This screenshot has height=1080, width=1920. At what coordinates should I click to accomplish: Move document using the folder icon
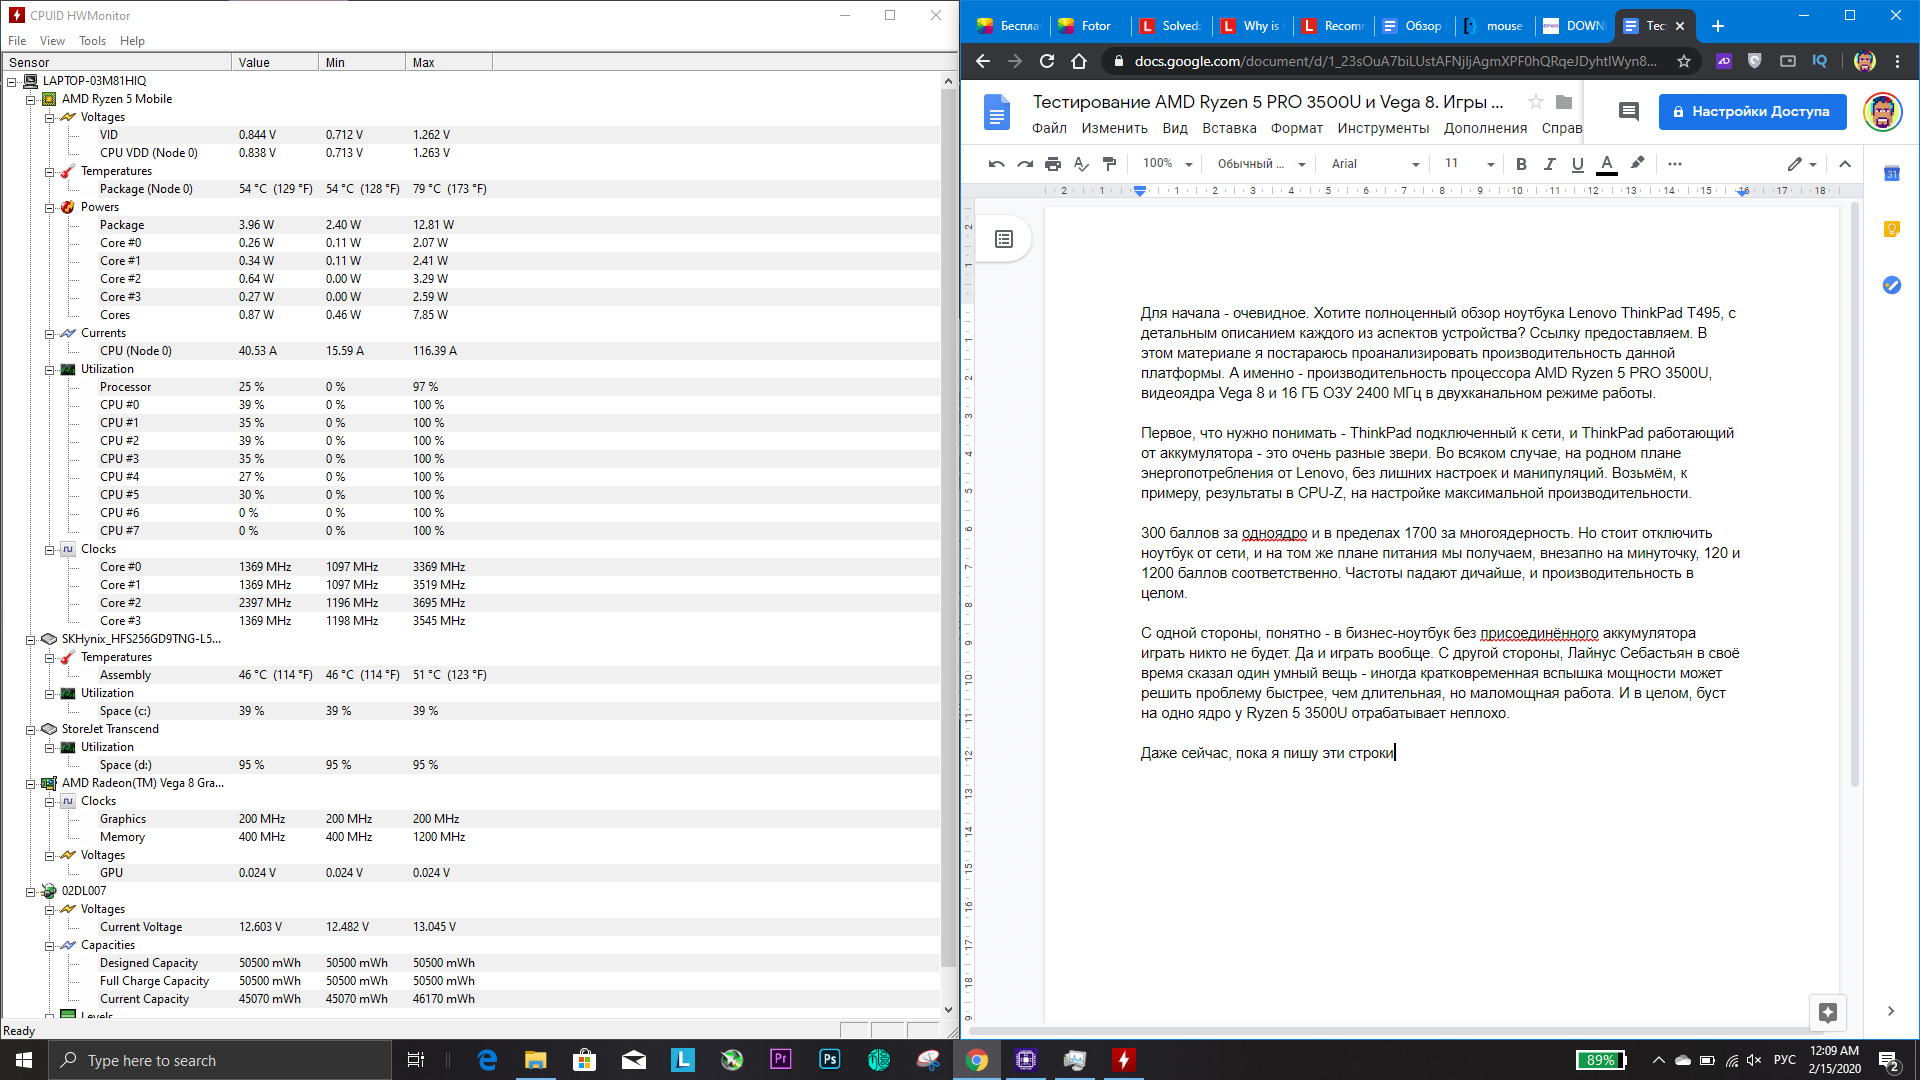click(1564, 102)
